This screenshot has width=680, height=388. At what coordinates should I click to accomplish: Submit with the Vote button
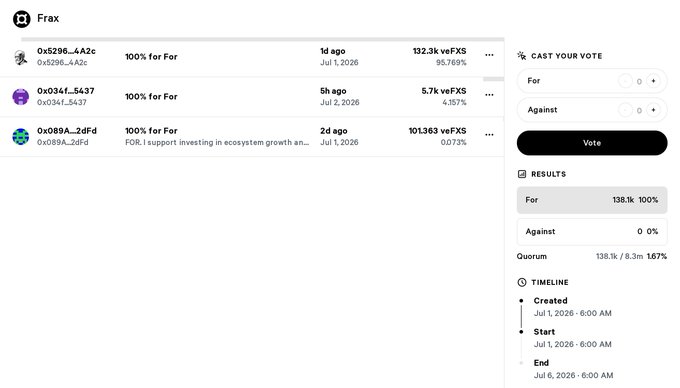click(592, 143)
